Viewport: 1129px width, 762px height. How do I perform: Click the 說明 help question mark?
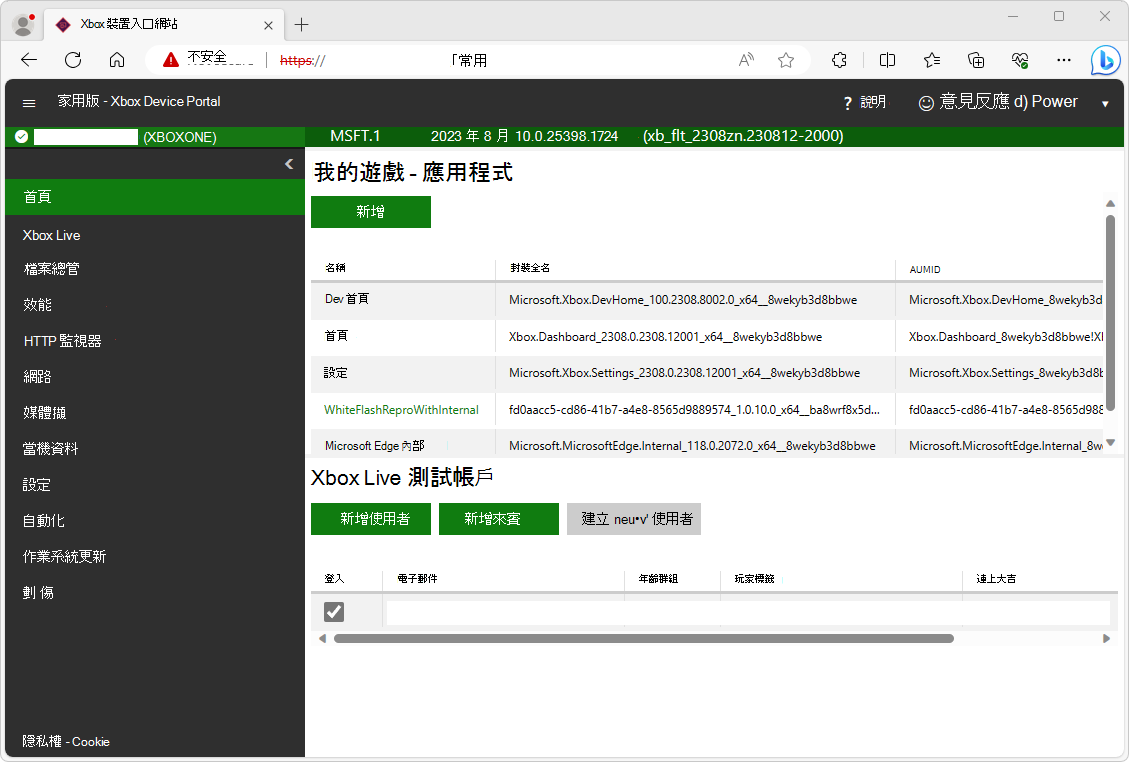coord(847,103)
